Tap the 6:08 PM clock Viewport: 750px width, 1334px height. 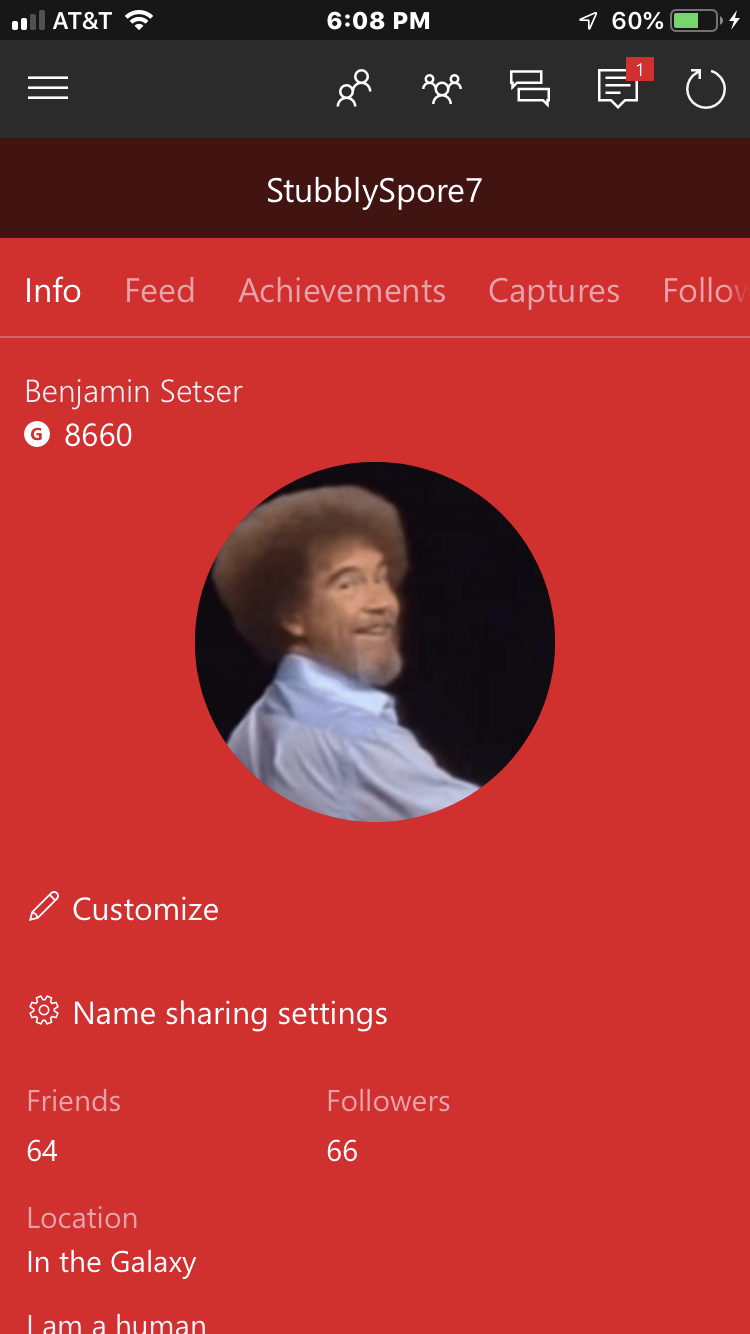(378, 20)
